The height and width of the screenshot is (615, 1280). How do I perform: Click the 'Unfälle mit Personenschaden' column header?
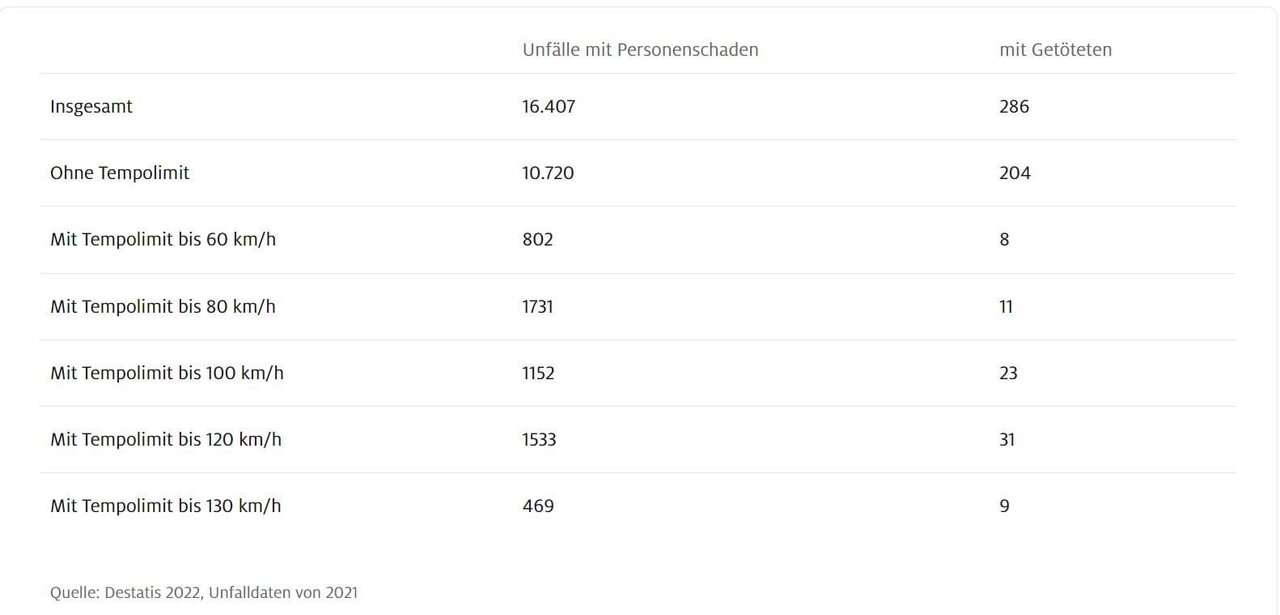[x=640, y=50]
